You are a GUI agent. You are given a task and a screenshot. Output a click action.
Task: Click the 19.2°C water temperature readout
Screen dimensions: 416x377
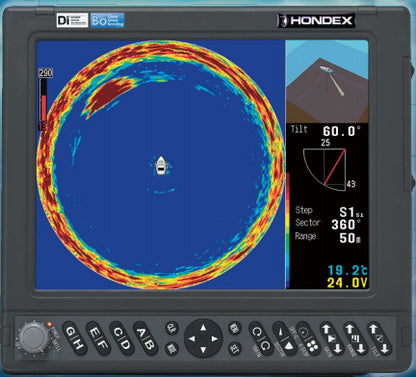(347, 271)
